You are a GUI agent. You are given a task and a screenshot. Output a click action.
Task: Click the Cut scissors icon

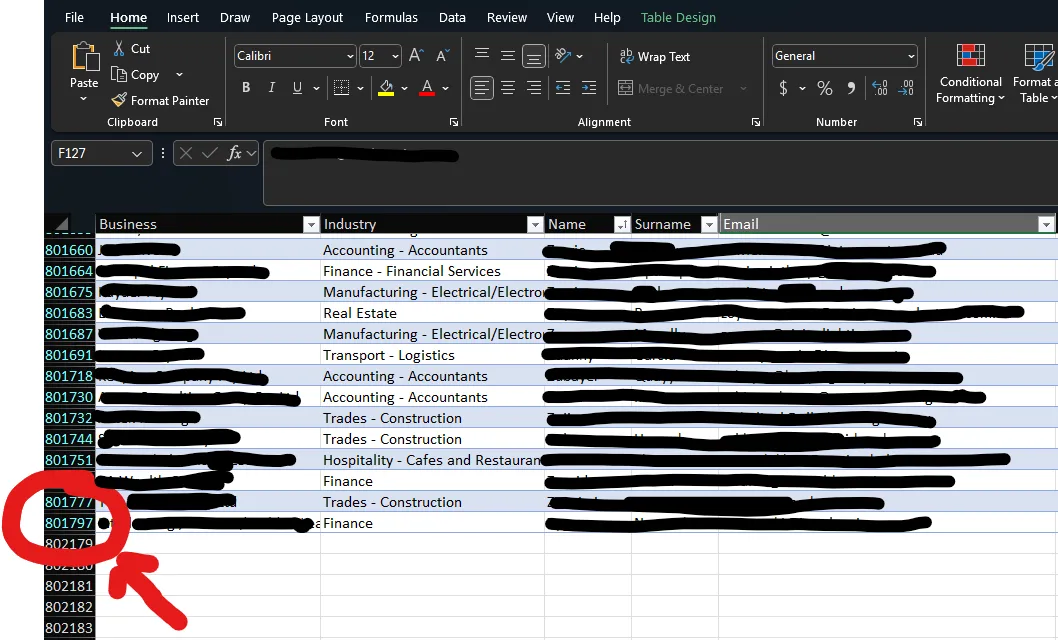(119, 49)
